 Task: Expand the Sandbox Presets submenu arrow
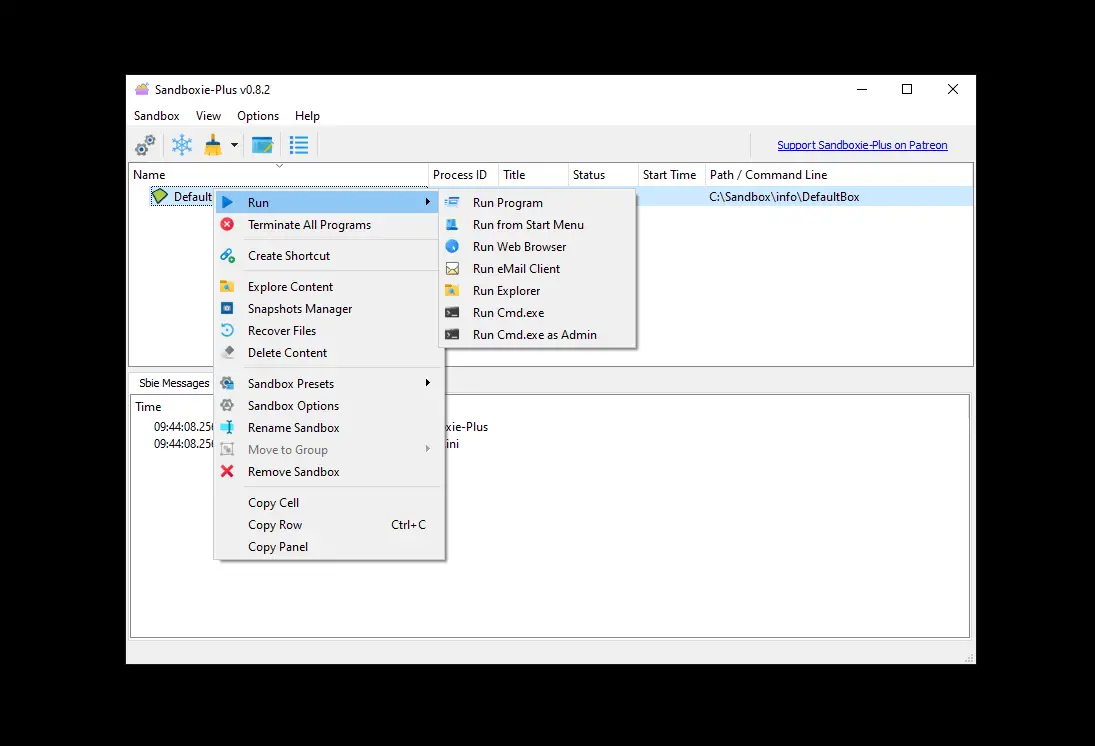coord(427,383)
